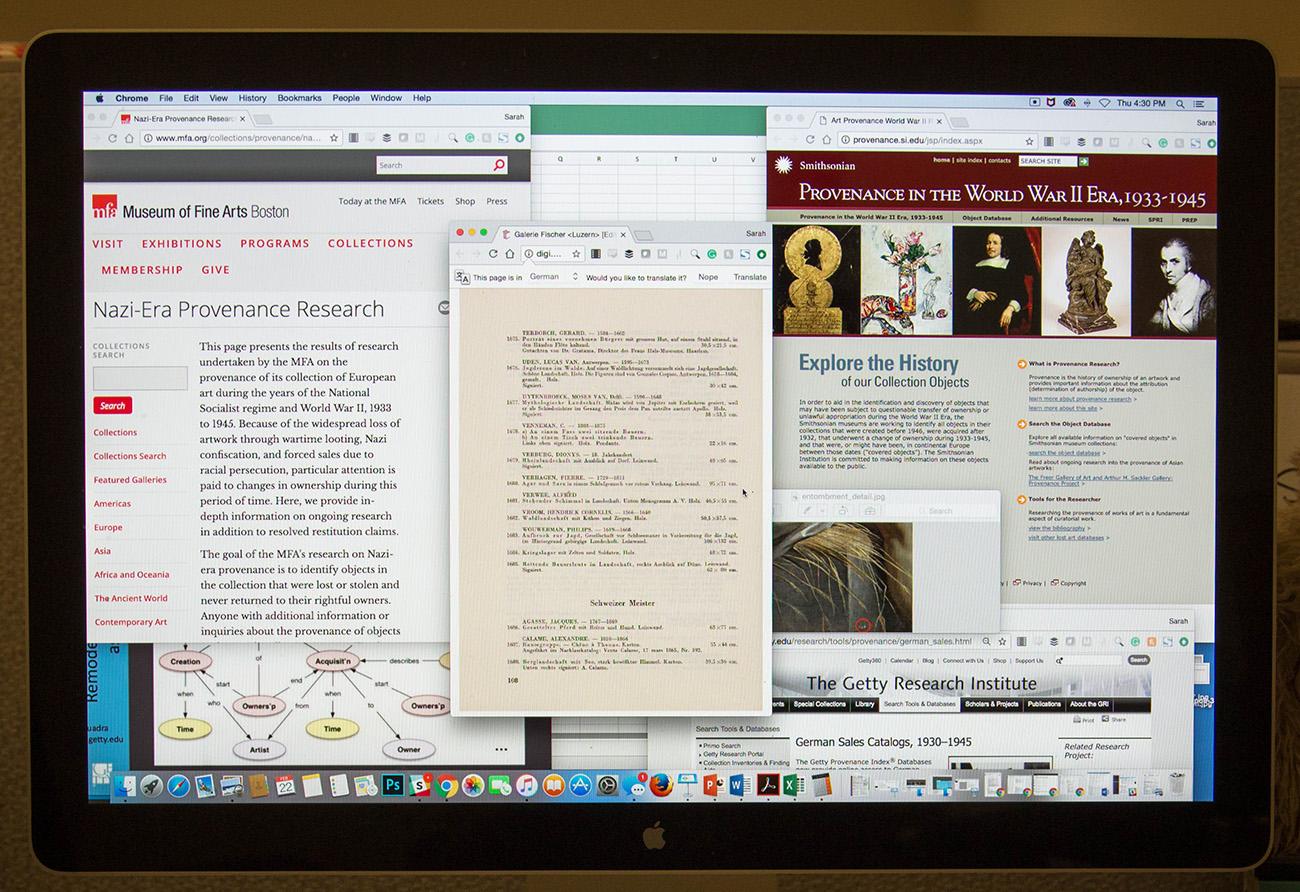Click Getty Research Portal link

(733, 754)
